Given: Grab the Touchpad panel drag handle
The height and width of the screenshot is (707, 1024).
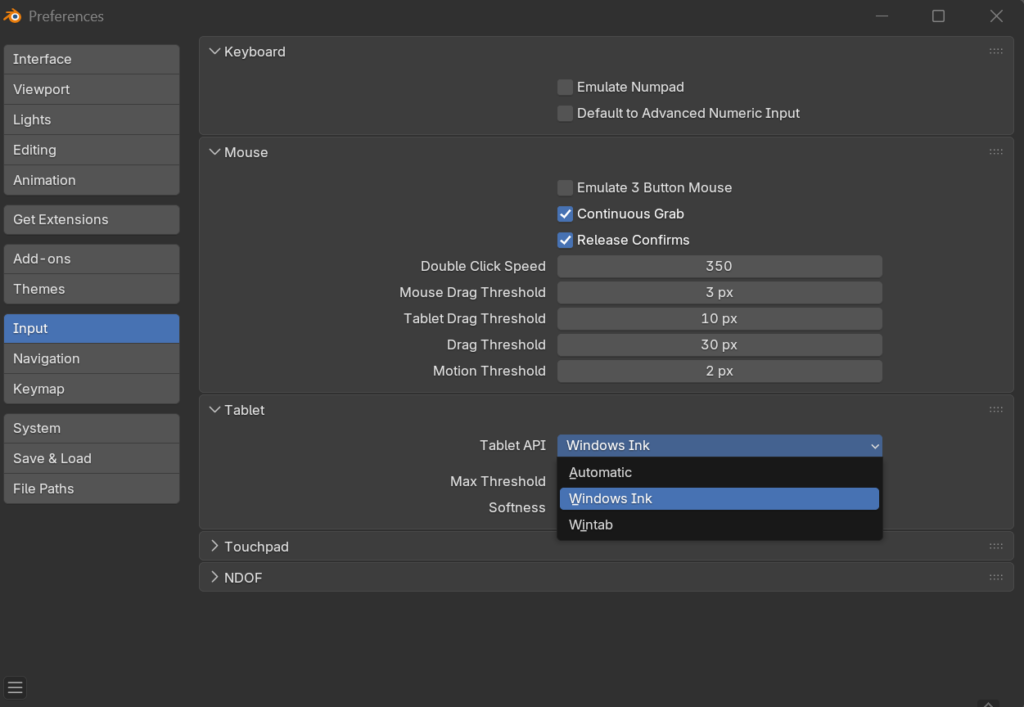Looking at the screenshot, I should click(x=995, y=547).
